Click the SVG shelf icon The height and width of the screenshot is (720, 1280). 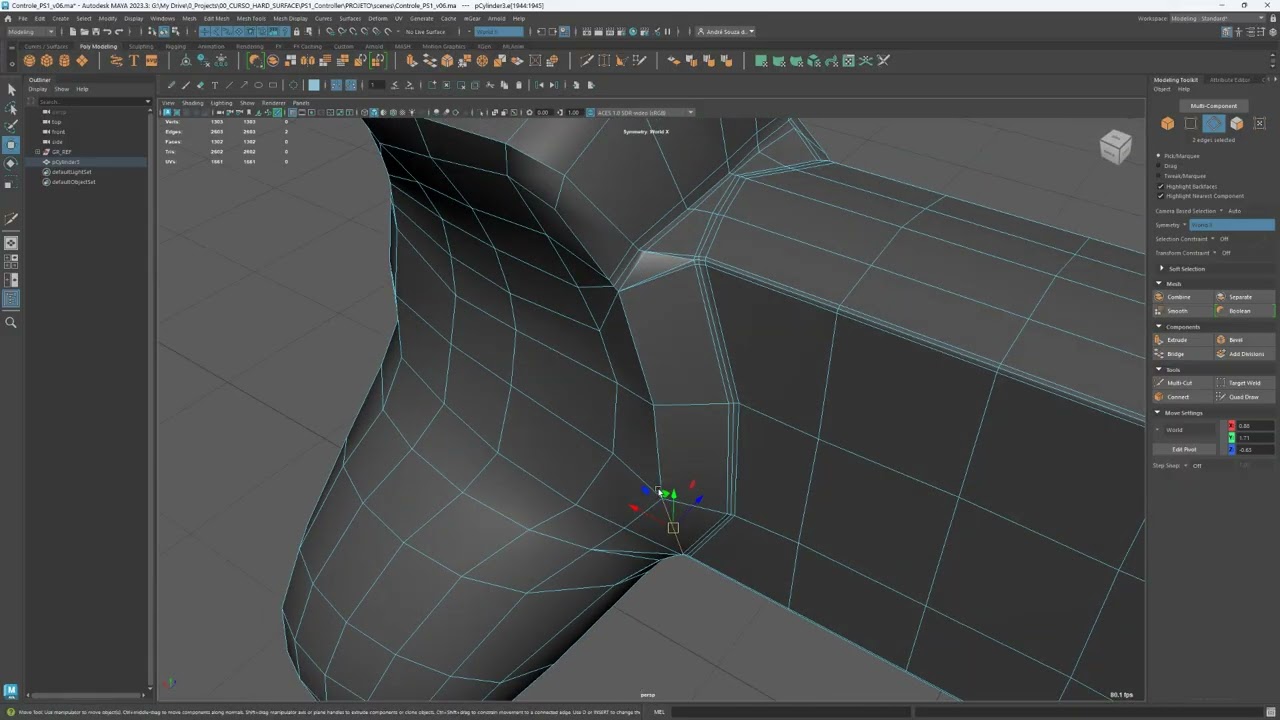(151, 61)
